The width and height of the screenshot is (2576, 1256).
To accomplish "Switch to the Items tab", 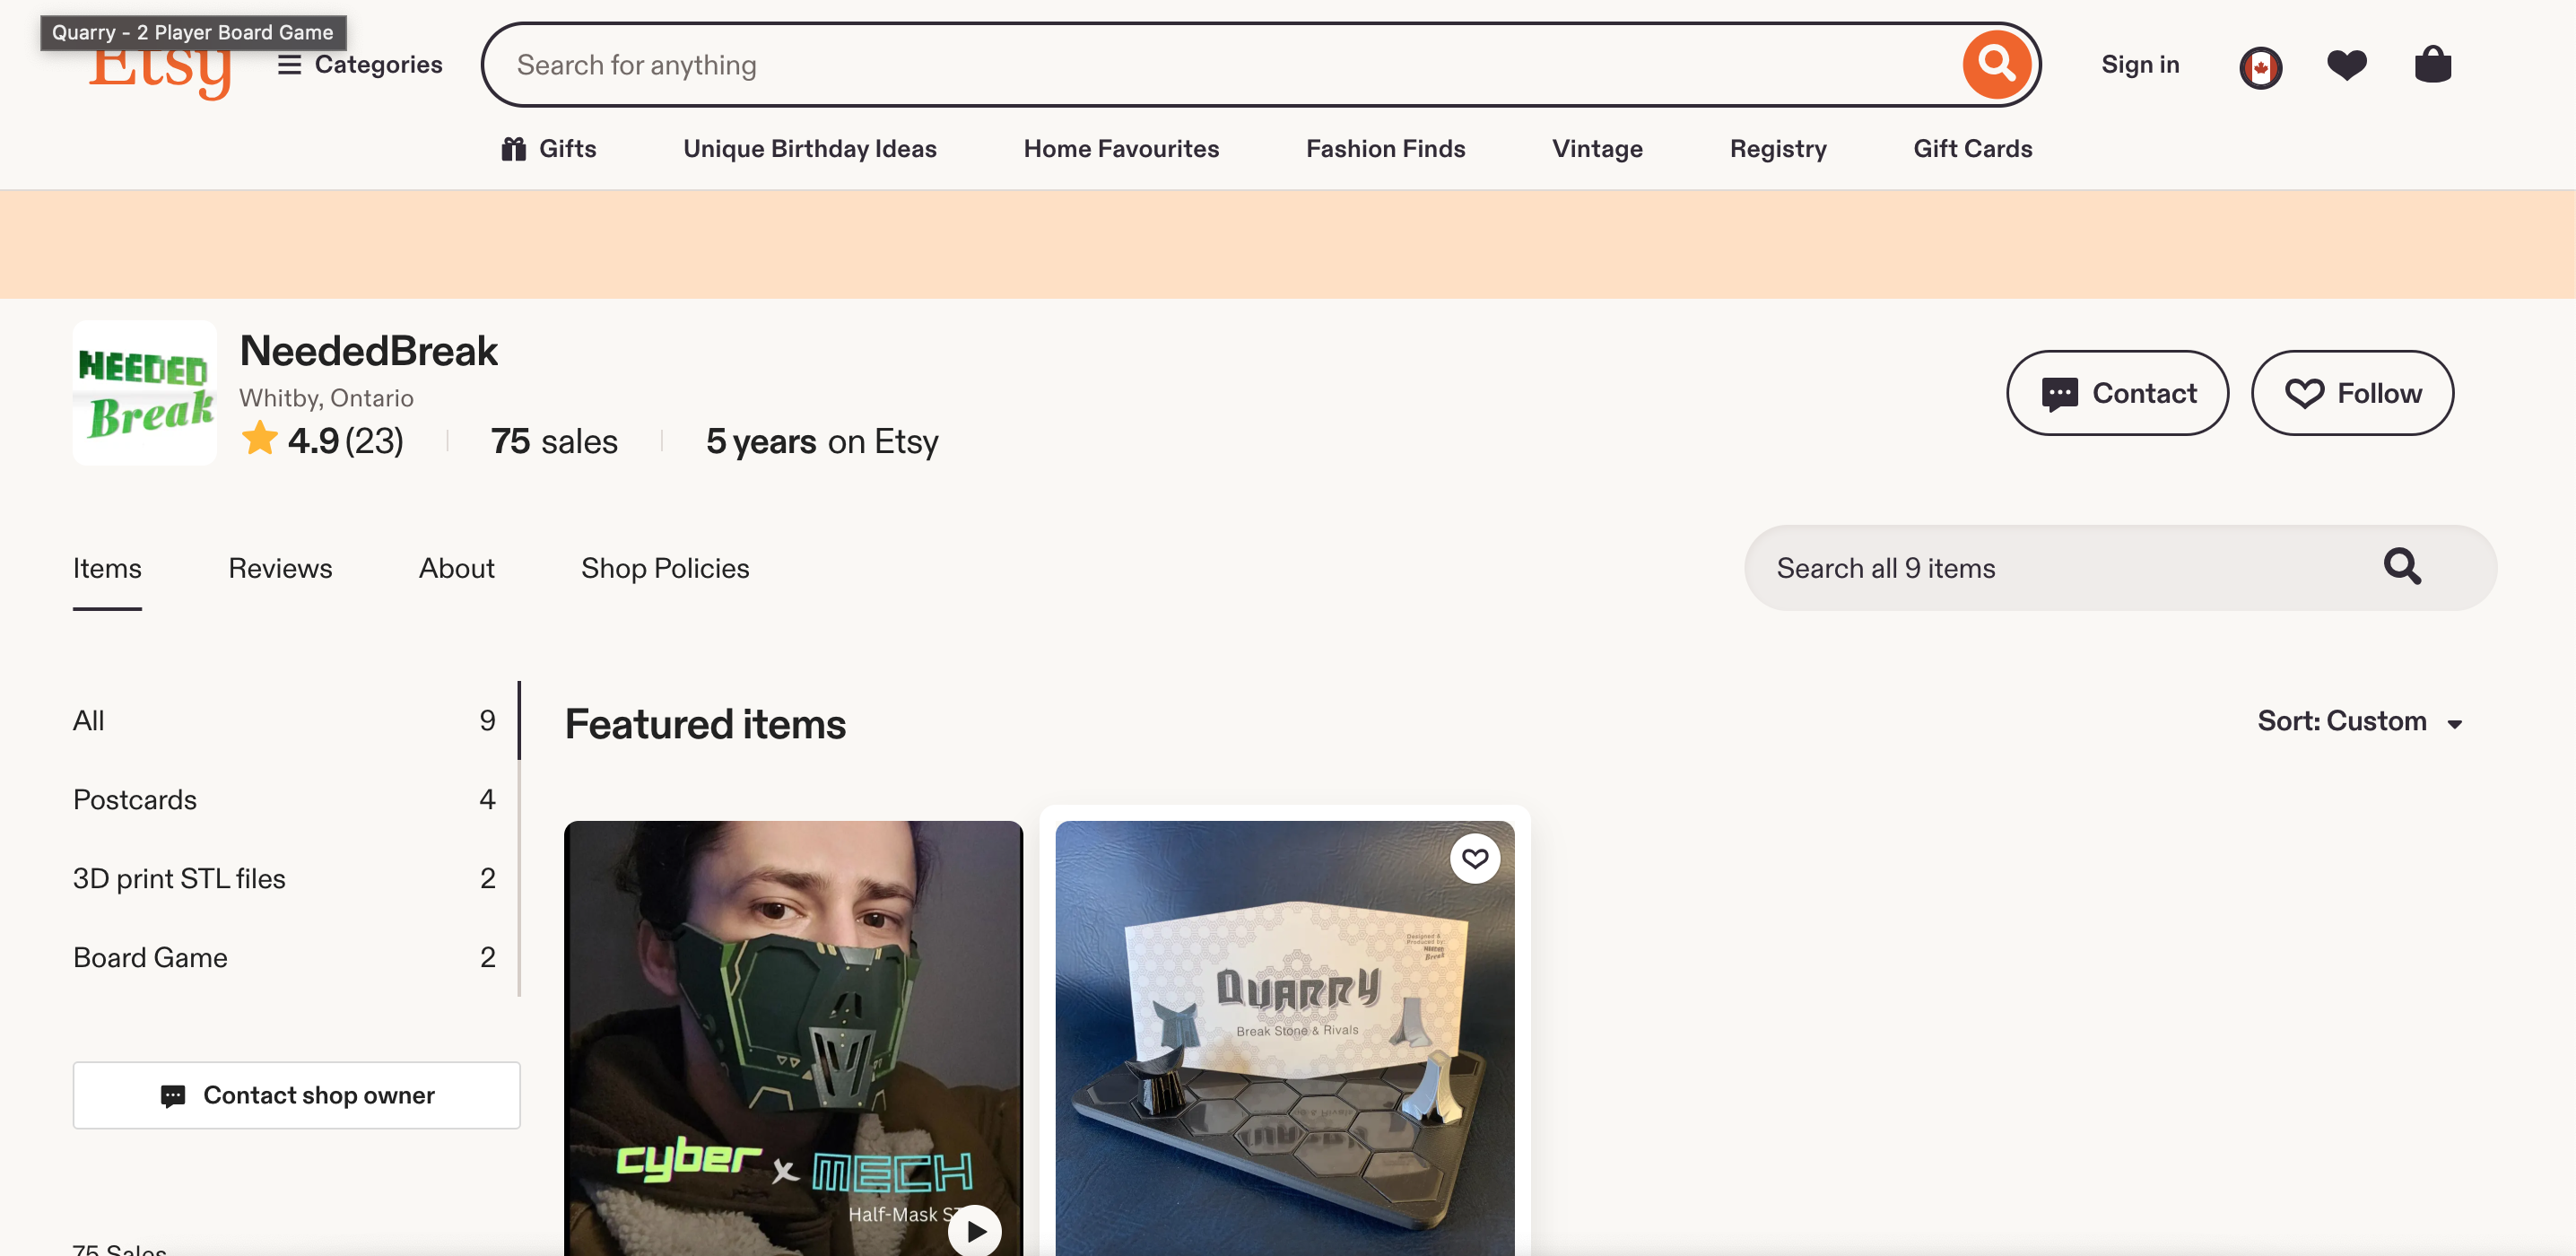I will 107,568.
